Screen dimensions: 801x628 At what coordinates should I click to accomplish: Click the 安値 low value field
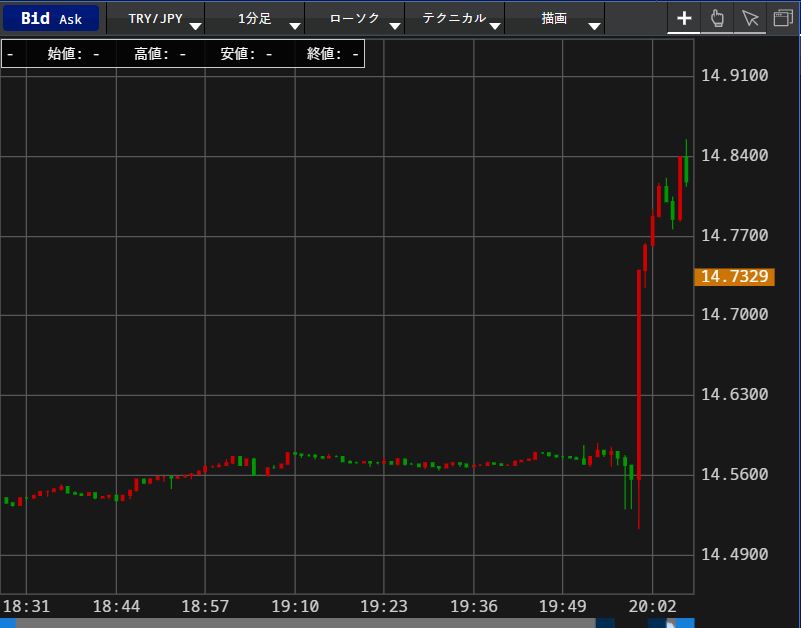pos(246,54)
